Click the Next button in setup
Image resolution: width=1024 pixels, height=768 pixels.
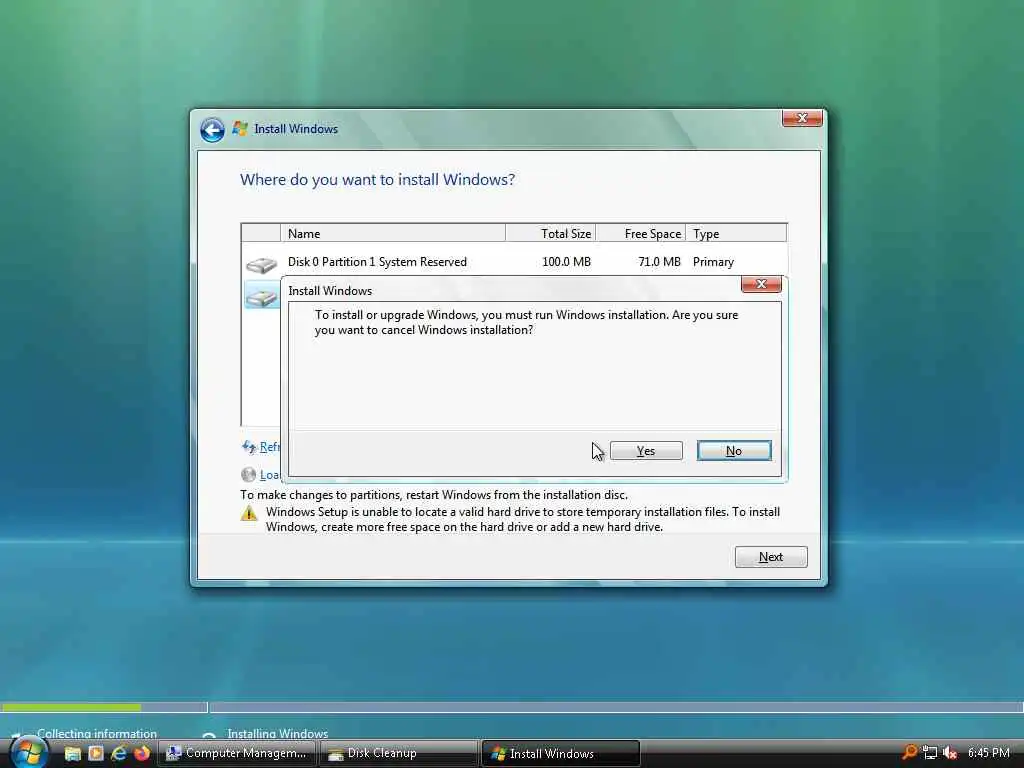(x=771, y=557)
